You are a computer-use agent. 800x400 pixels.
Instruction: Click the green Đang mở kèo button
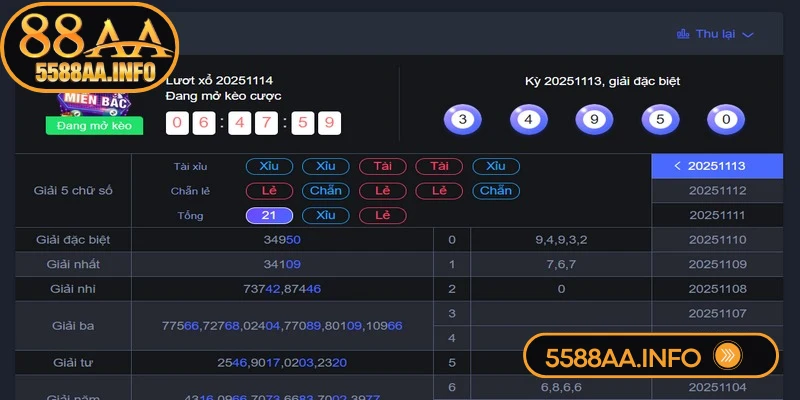[x=93, y=125]
